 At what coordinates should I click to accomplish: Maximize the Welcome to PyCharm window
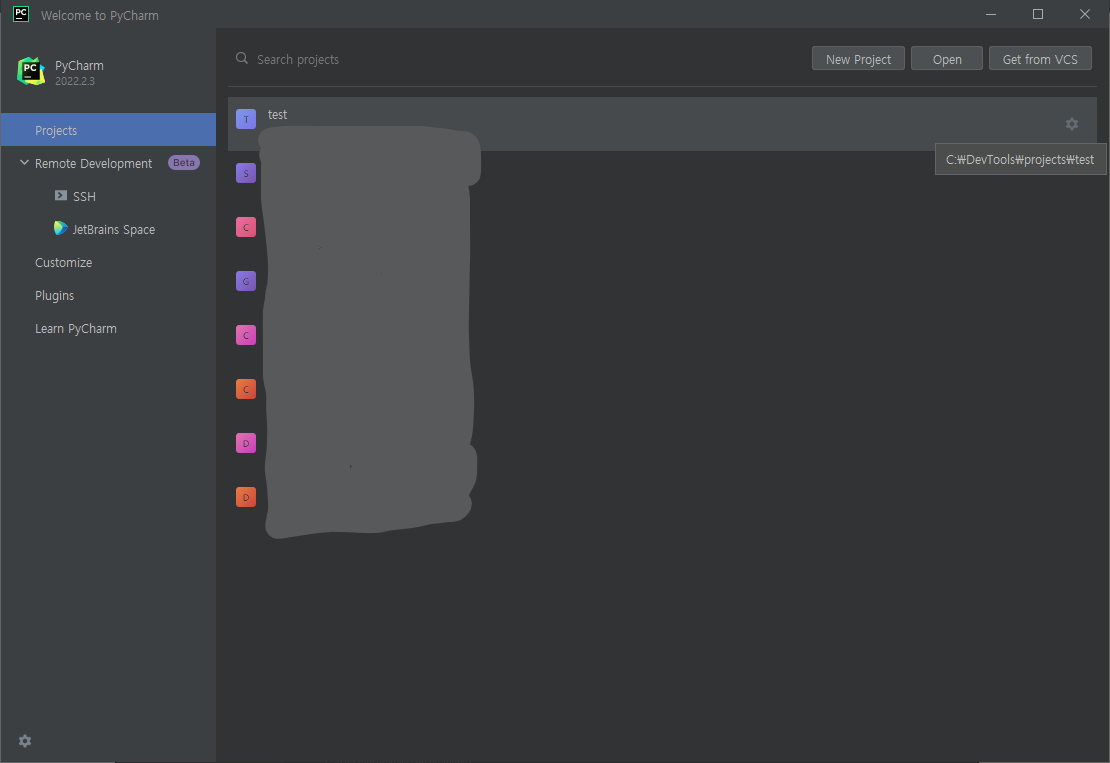coord(1038,14)
